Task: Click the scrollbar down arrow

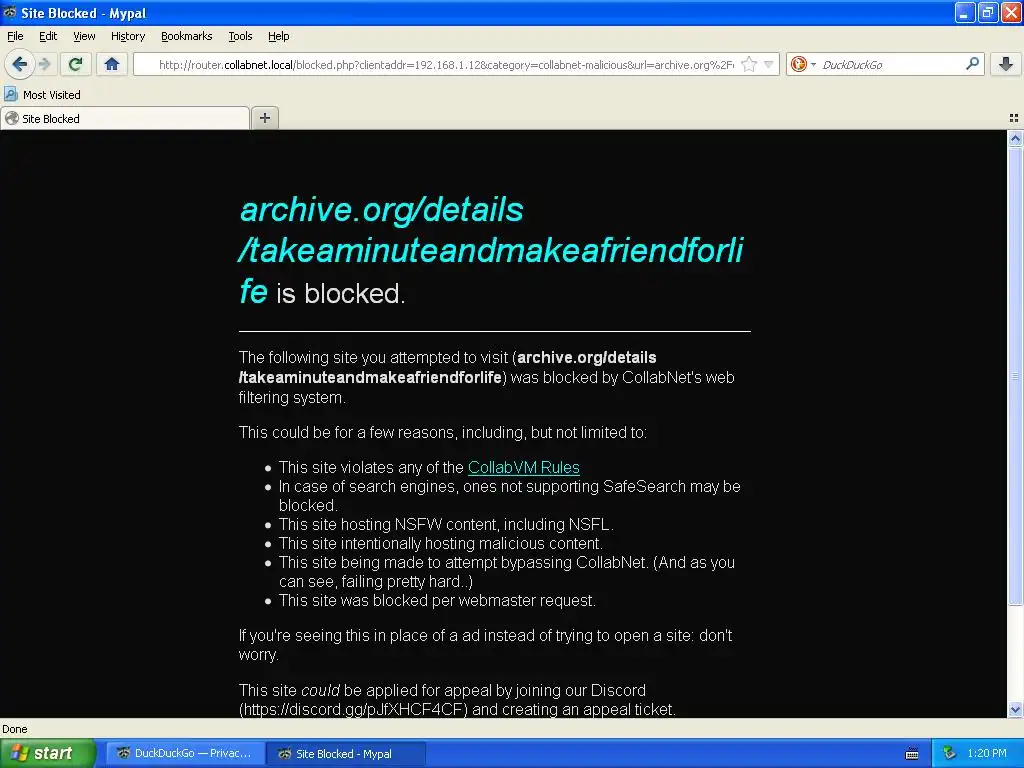Action: pos(1015,710)
